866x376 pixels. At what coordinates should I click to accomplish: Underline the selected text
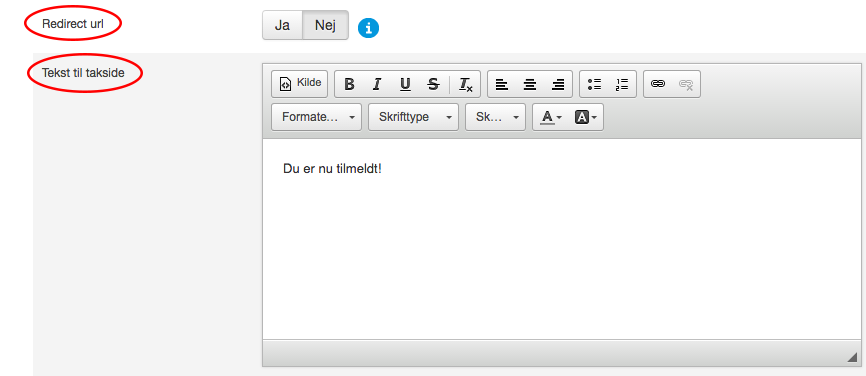click(x=405, y=84)
